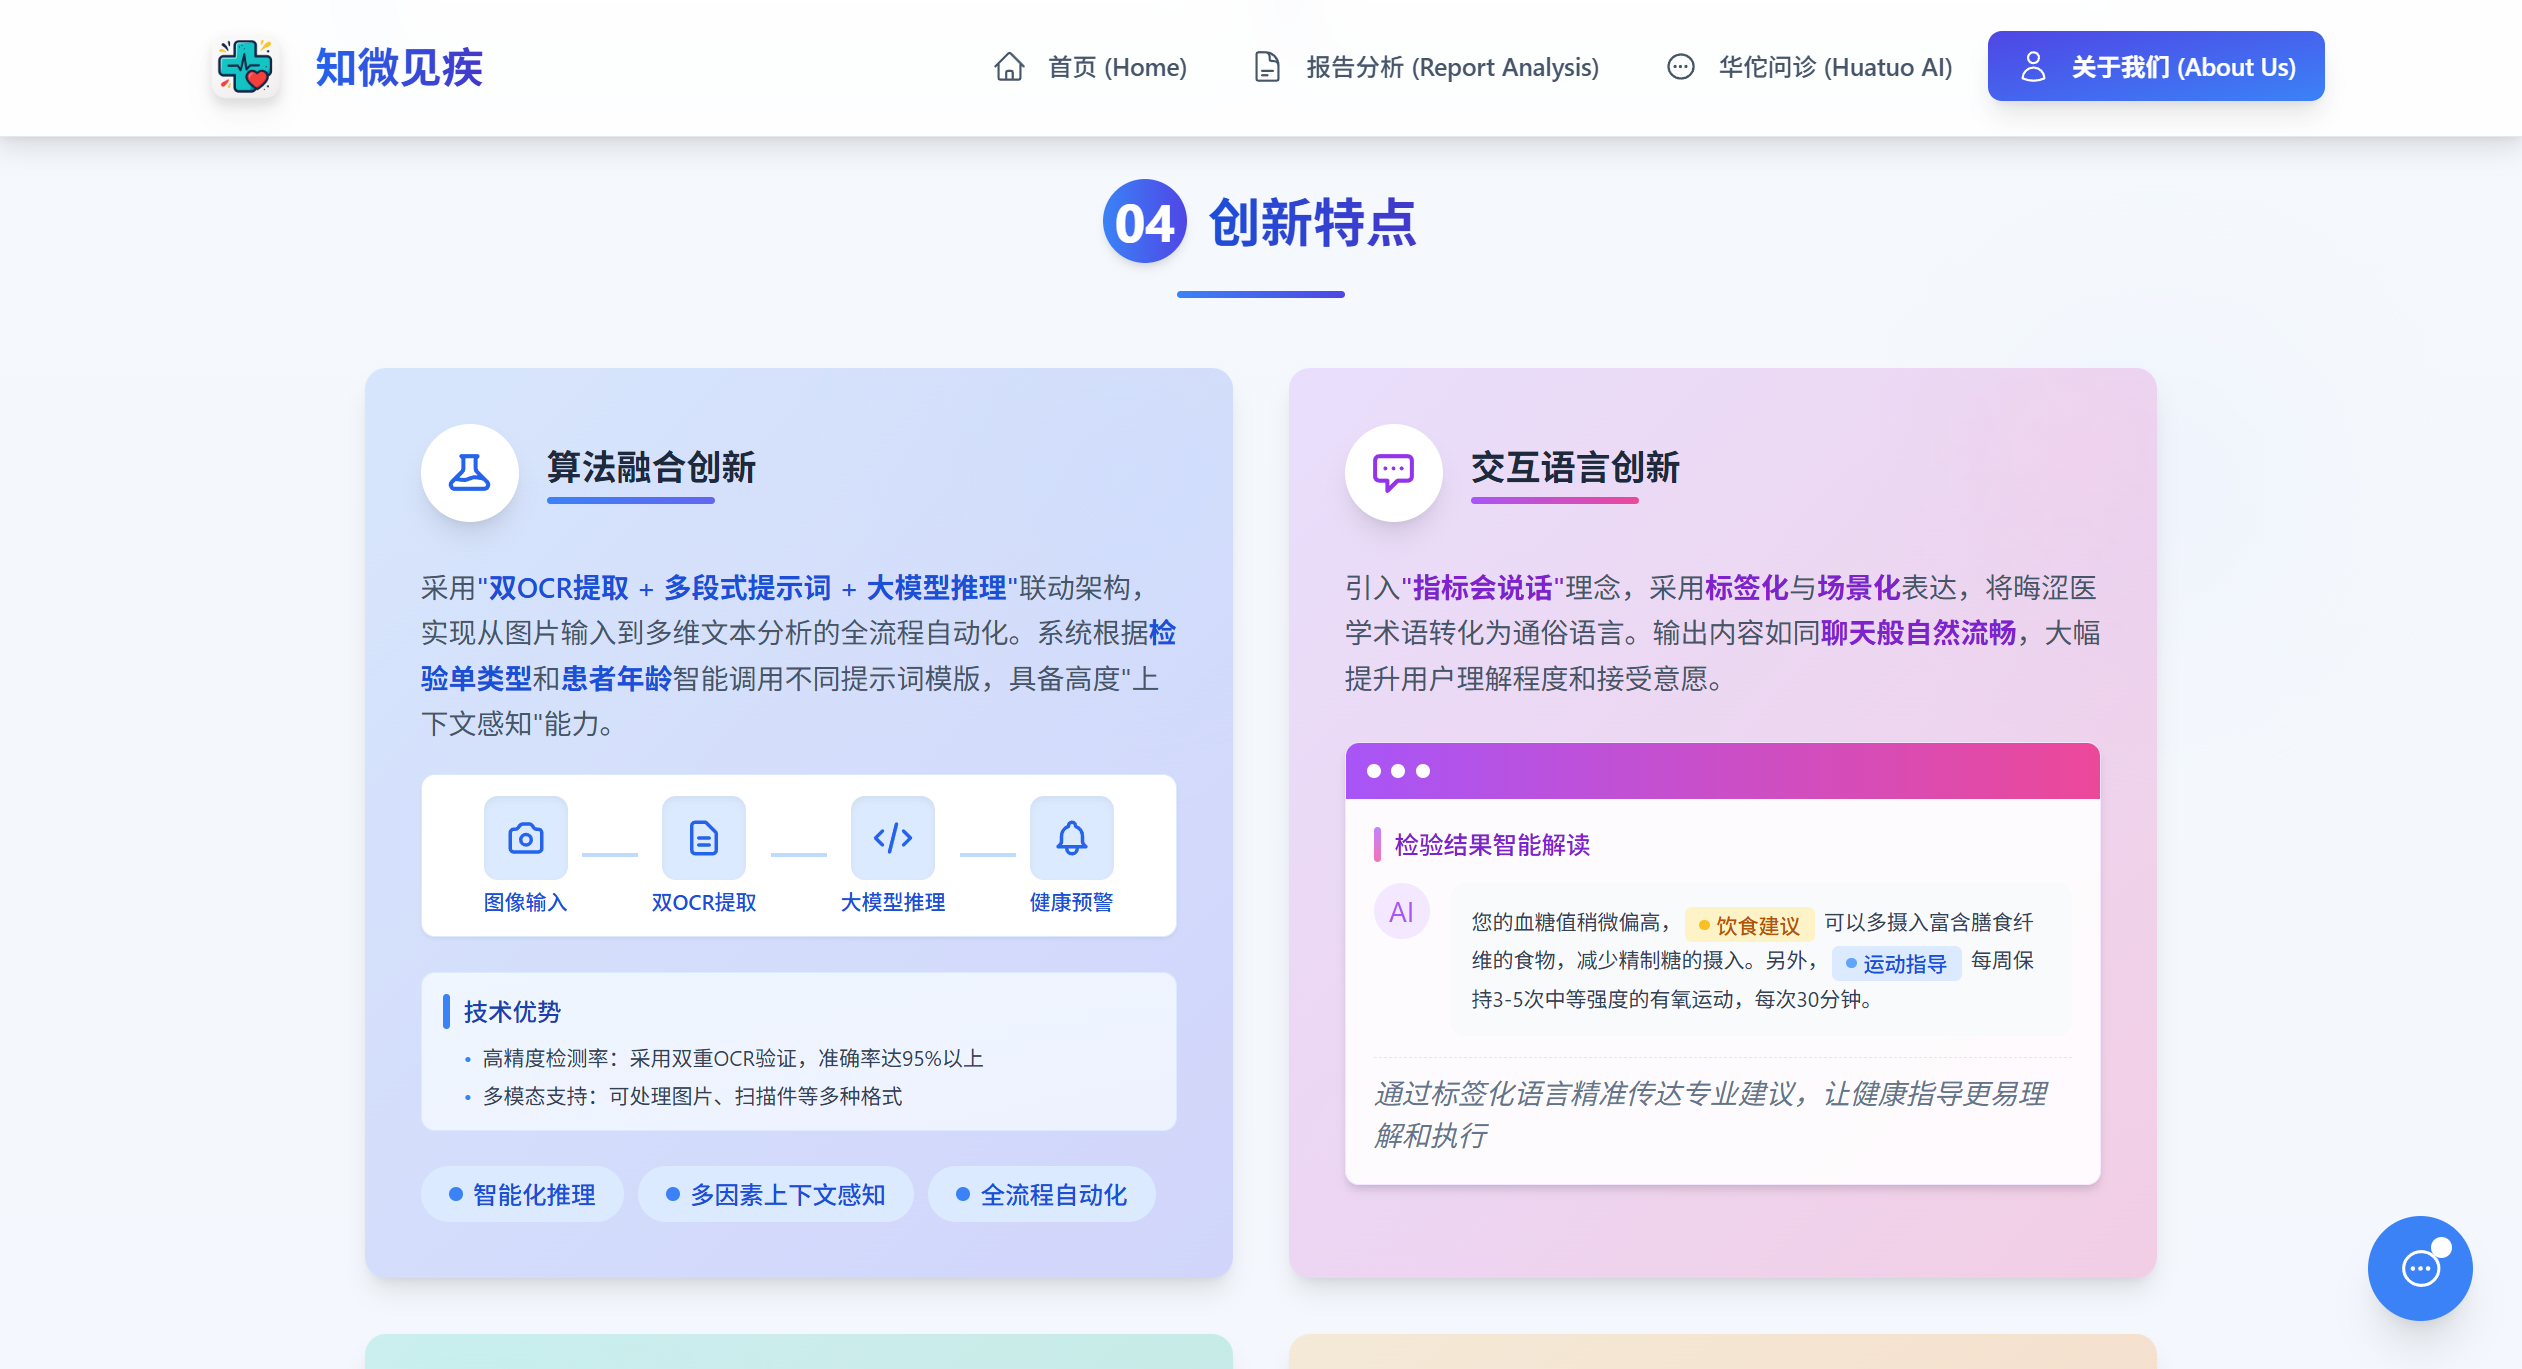Click the 交互语言创新 card title
This screenshot has width=2522, height=1369.
1575,467
